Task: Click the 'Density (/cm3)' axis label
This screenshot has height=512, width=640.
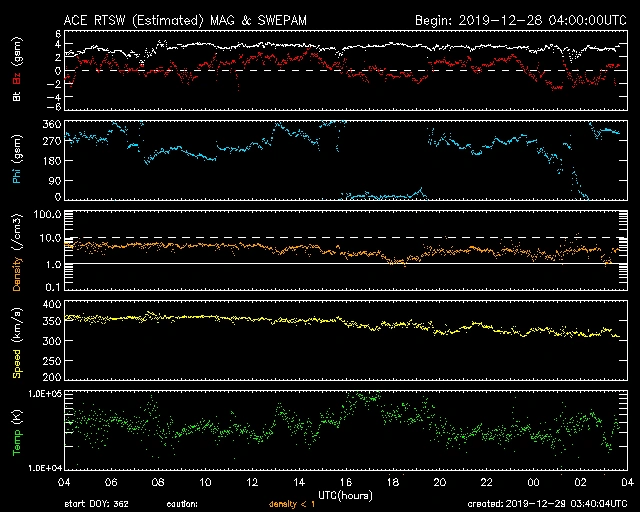Action: tap(17, 252)
